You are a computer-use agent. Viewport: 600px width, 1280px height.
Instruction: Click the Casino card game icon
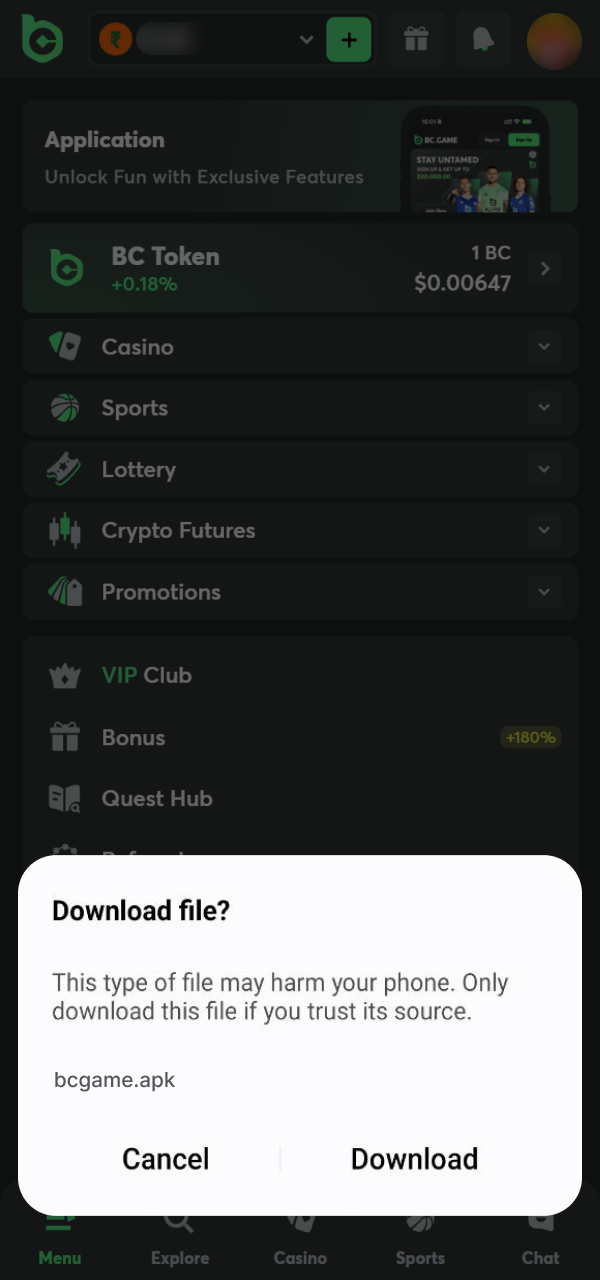click(x=65, y=346)
